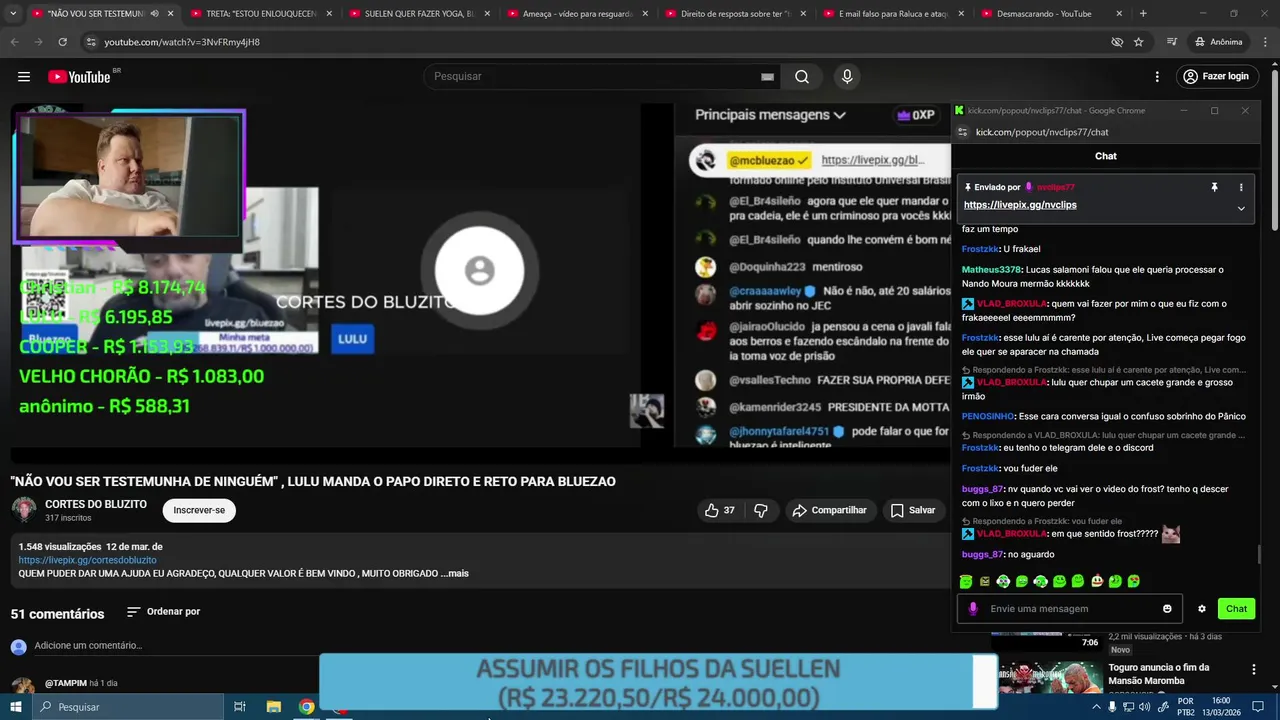Click the YouTube search magnifier button
1280x720 pixels.
click(x=802, y=77)
